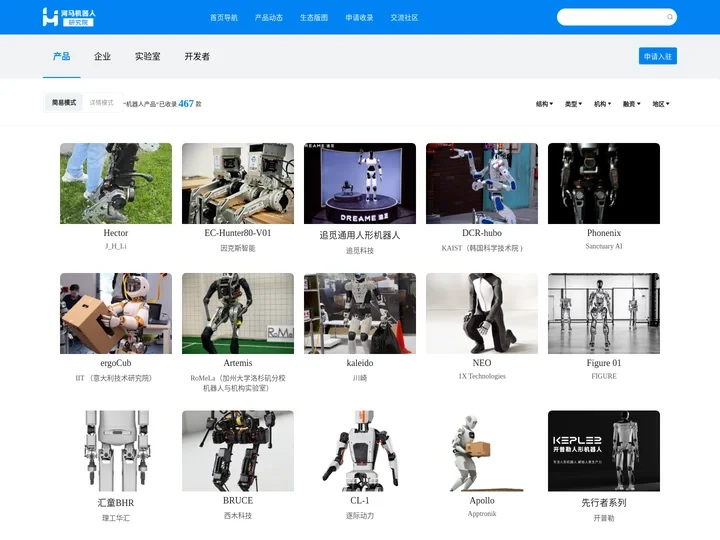
Task: Open 首页导航 in top navigation
Action: 224,17
